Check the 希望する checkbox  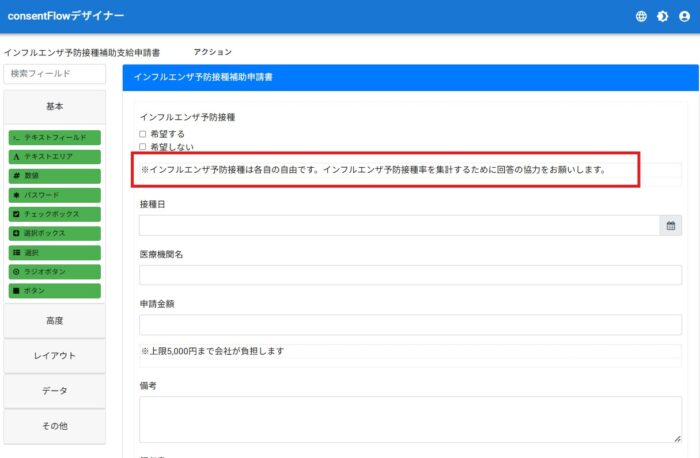(142, 134)
